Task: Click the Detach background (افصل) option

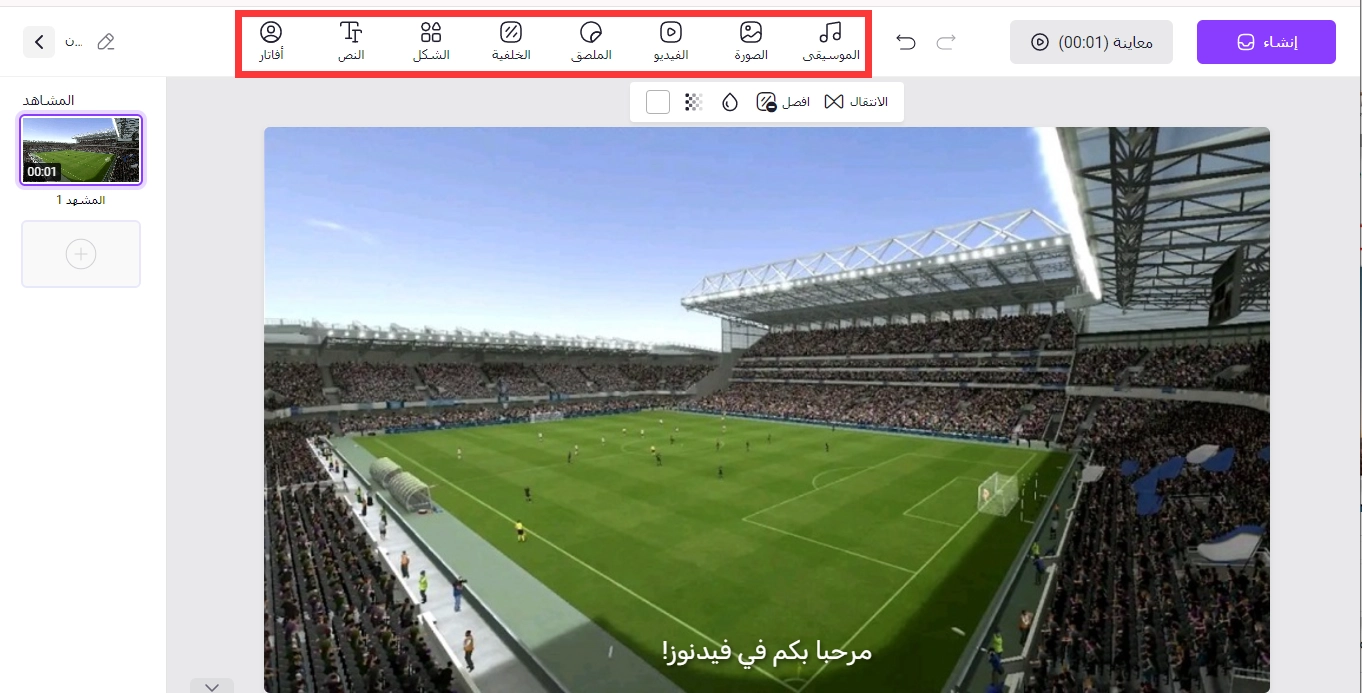Action: (x=783, y=102)
